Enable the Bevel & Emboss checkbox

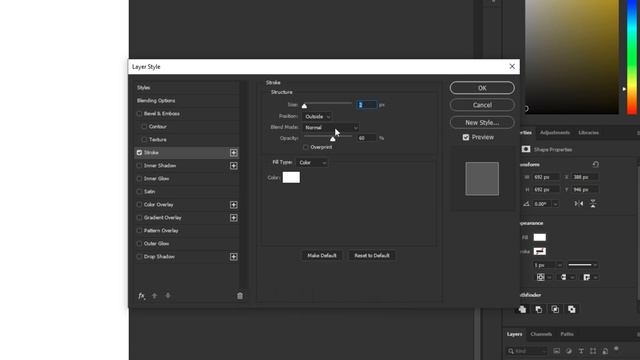click(139, 113)
